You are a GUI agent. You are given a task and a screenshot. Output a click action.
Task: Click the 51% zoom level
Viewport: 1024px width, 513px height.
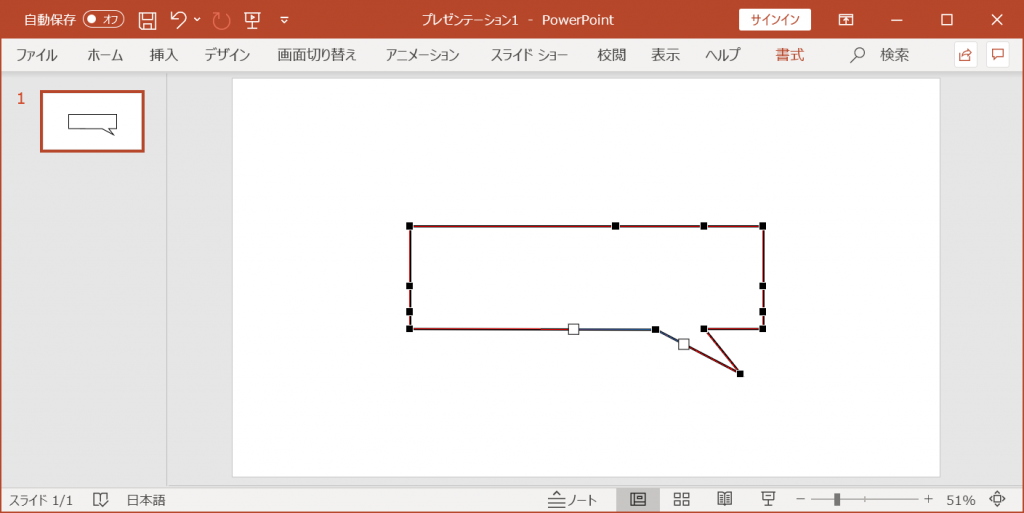tap(961, 500)
